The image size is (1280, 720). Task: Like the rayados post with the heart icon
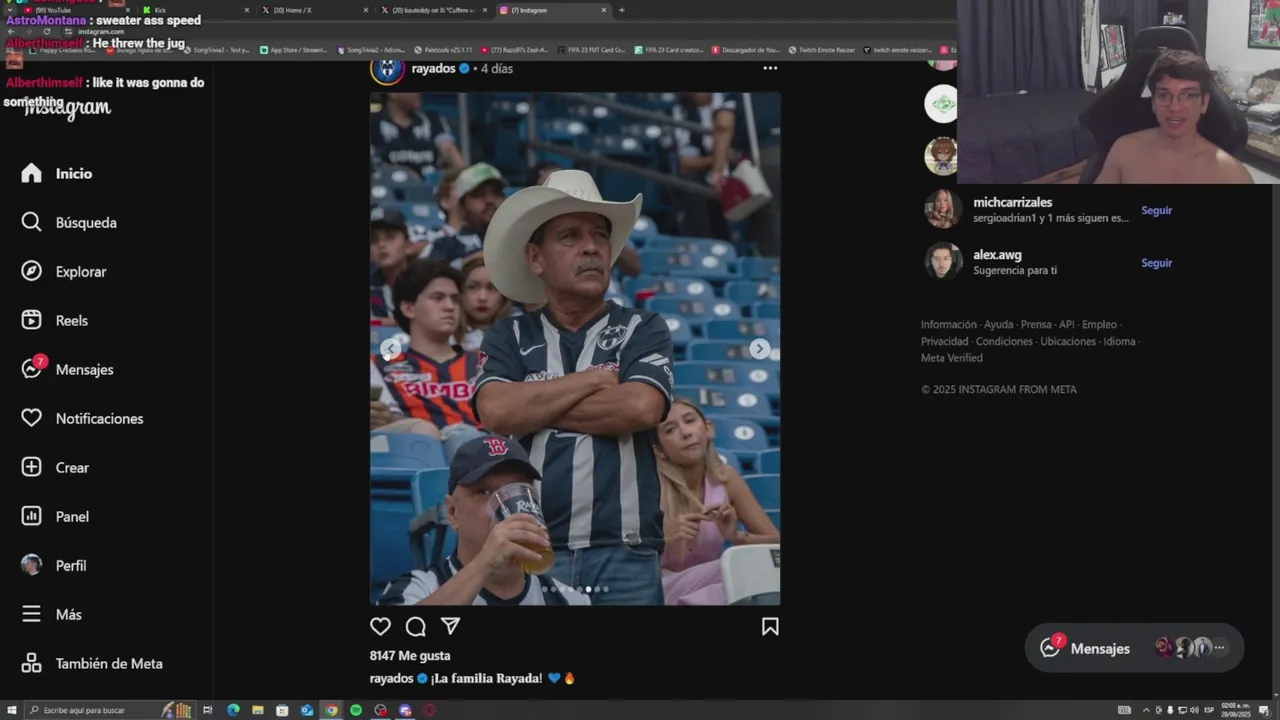click(380, 626)
